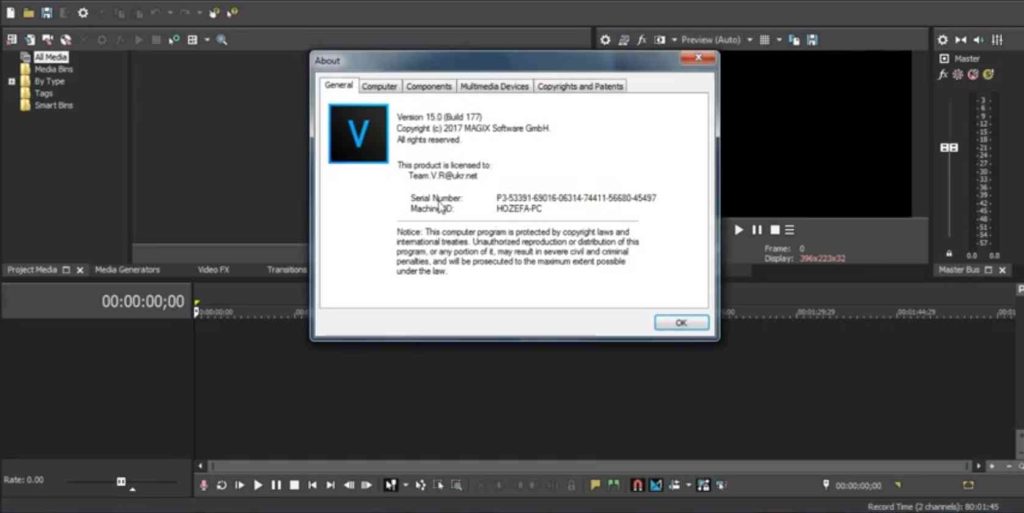1024x513 pixels.
Task: Switch to Components tab in About dialog
Action: pyautogui.click(x=428, y=86)
